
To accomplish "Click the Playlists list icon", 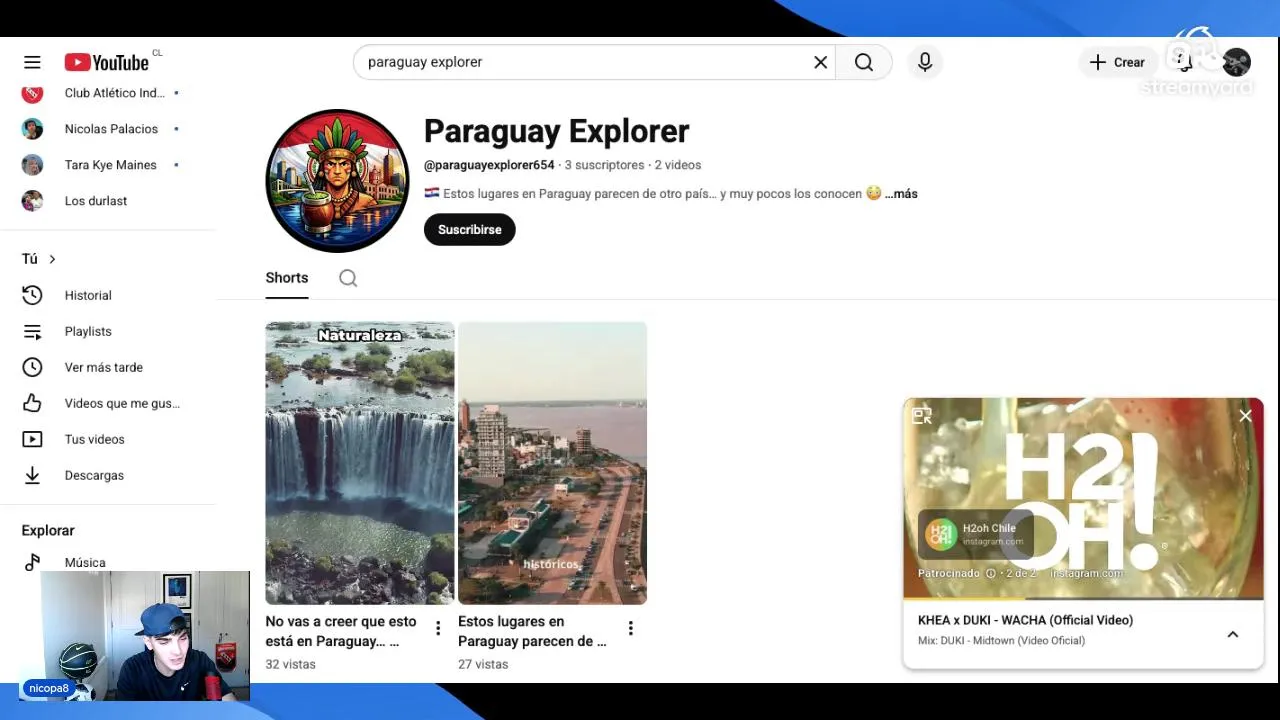I will [x=32, y=331].
